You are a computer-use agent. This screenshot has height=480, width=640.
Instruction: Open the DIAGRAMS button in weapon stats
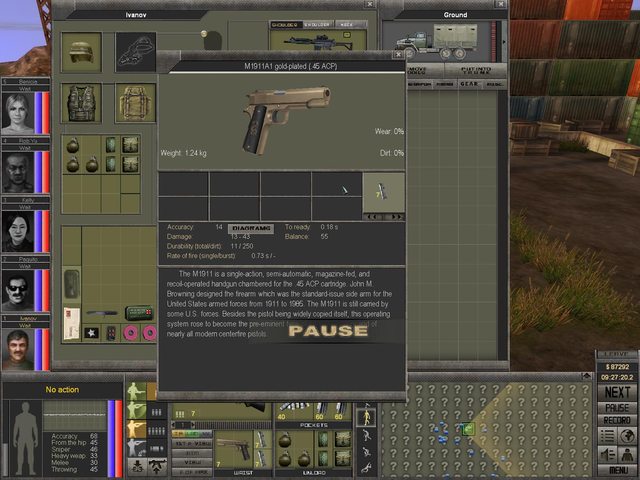[x=251, y=228]
